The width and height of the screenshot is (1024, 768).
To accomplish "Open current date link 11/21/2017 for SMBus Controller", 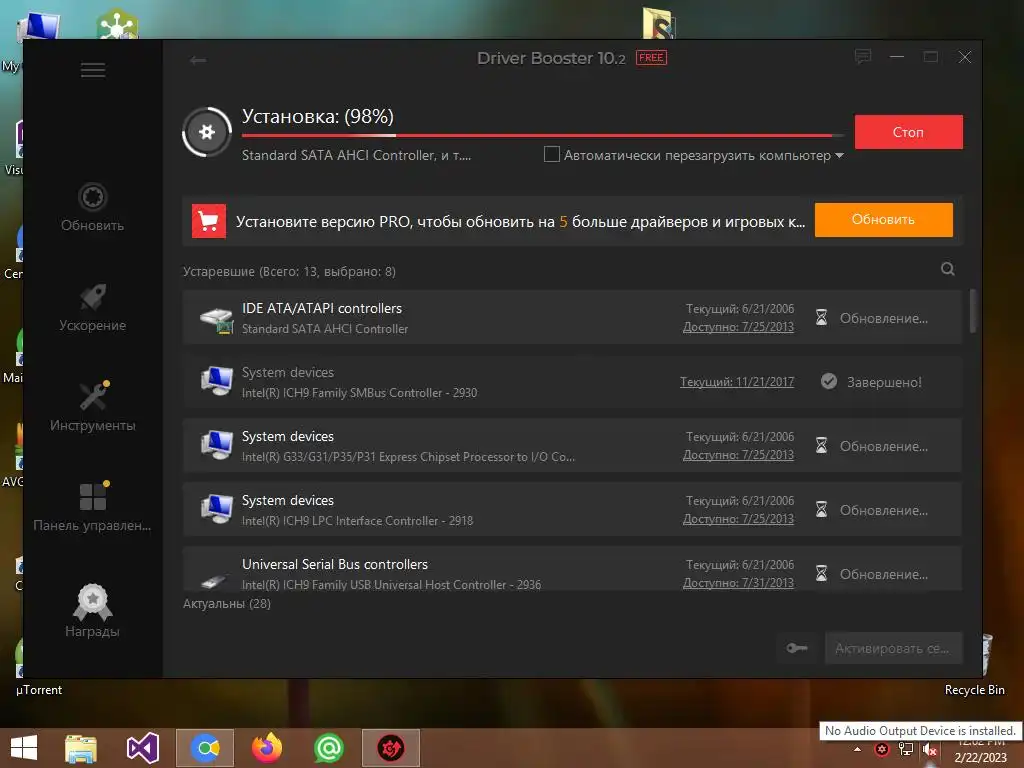I will (737, 382).
